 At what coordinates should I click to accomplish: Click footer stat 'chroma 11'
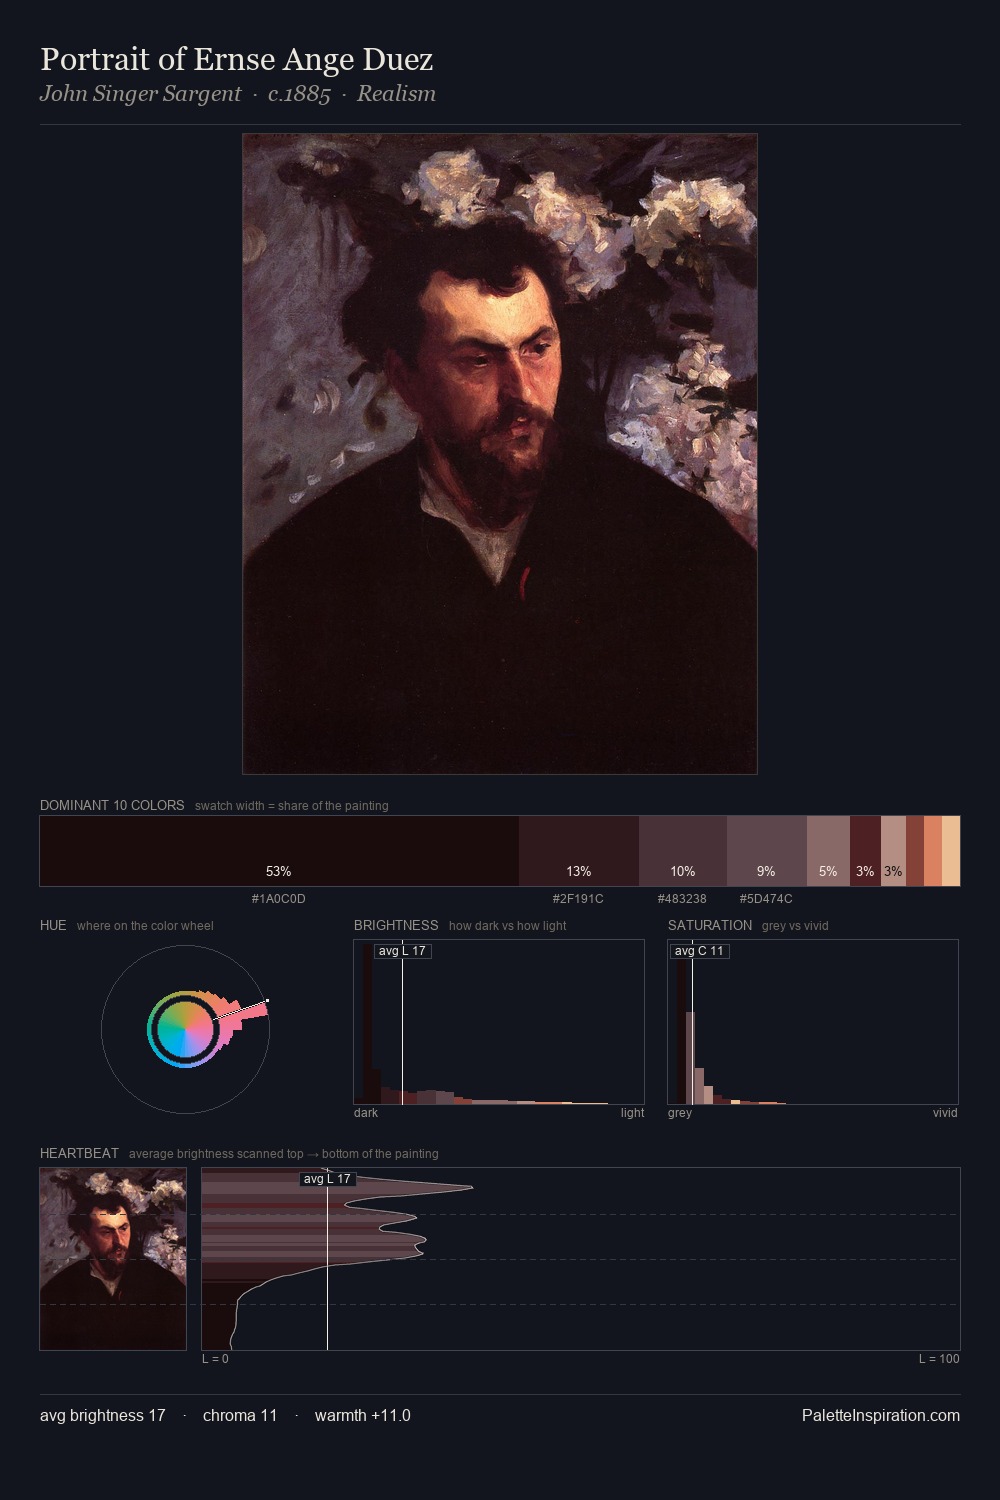click(x=240, y=1416)
